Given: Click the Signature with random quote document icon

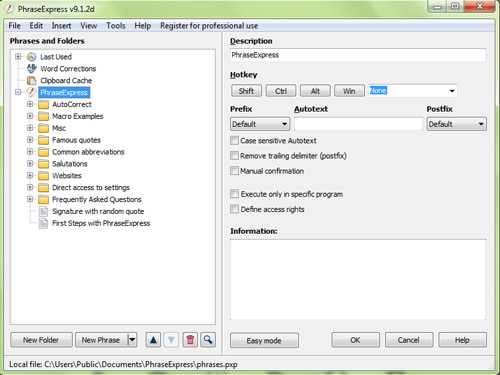Looking at the screenshot, I should pos(43,211).
